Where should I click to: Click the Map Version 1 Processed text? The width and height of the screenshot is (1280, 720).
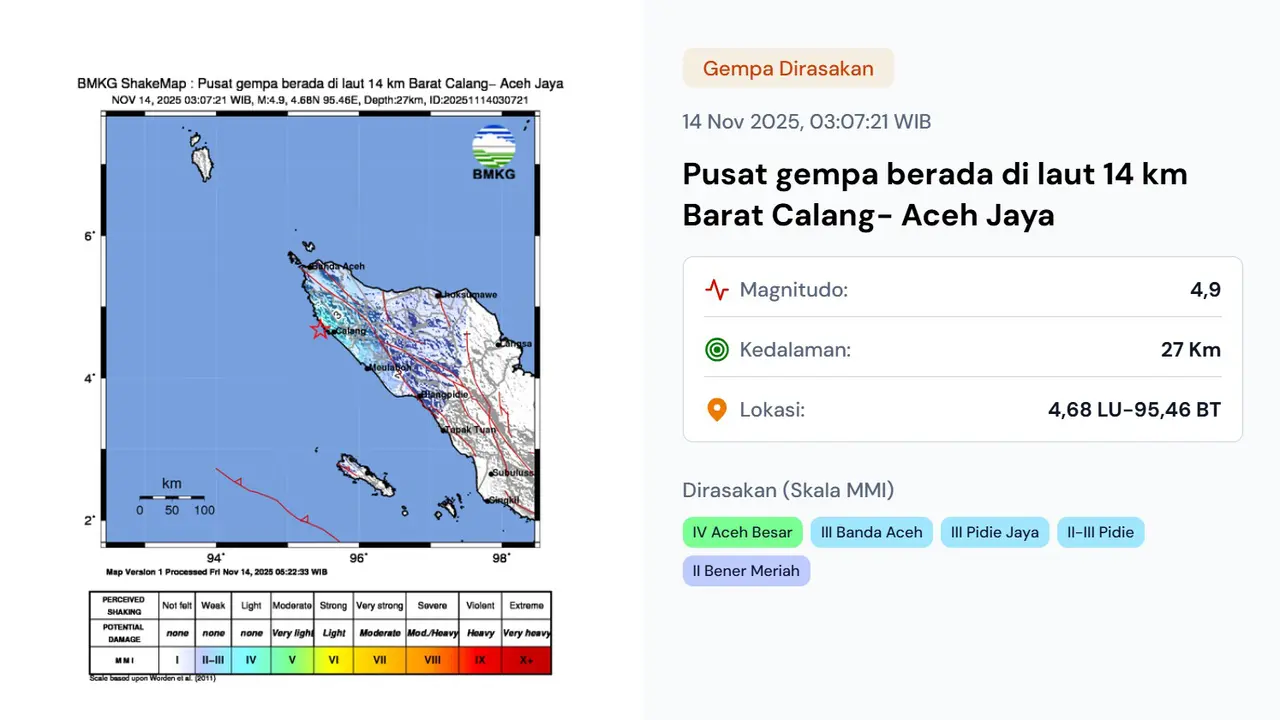coord(216,572)
